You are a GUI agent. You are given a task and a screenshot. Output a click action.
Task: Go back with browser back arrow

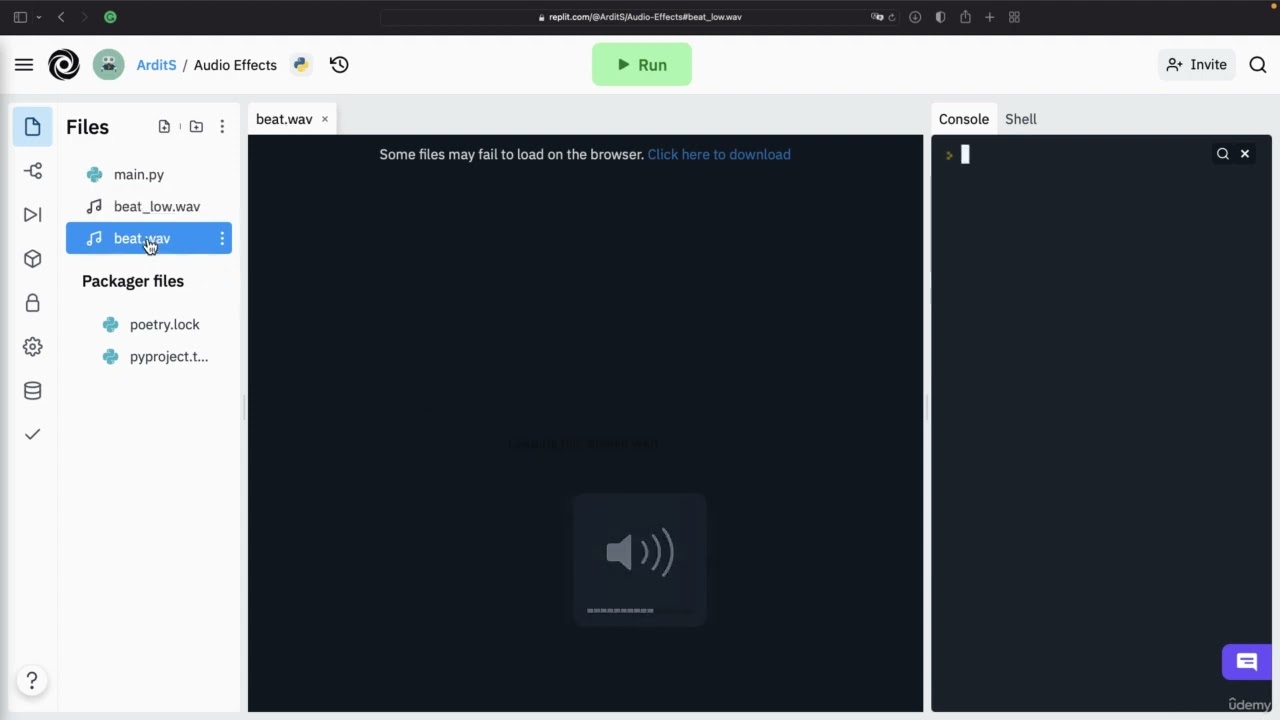click(61, 17)
